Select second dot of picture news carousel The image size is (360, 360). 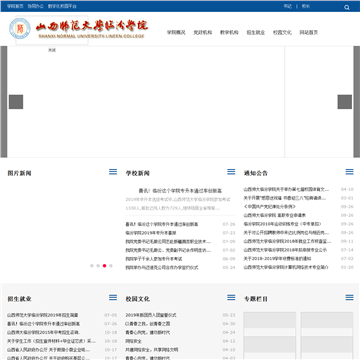tap(98, 266)
